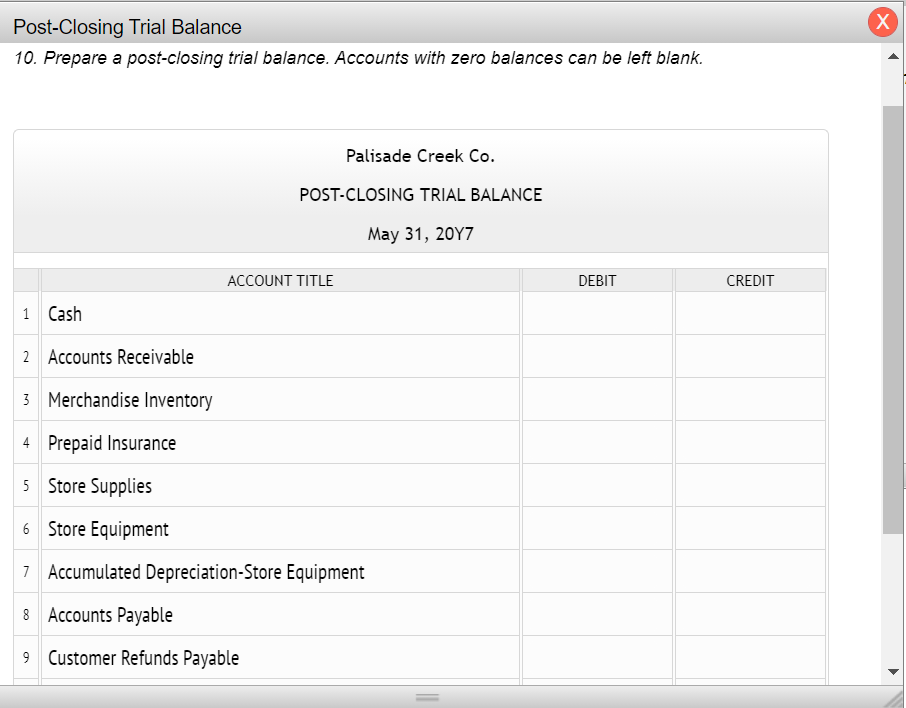Click the Cash credit input cell
This screenshot has height=708, width=906.
pos(750,313)
